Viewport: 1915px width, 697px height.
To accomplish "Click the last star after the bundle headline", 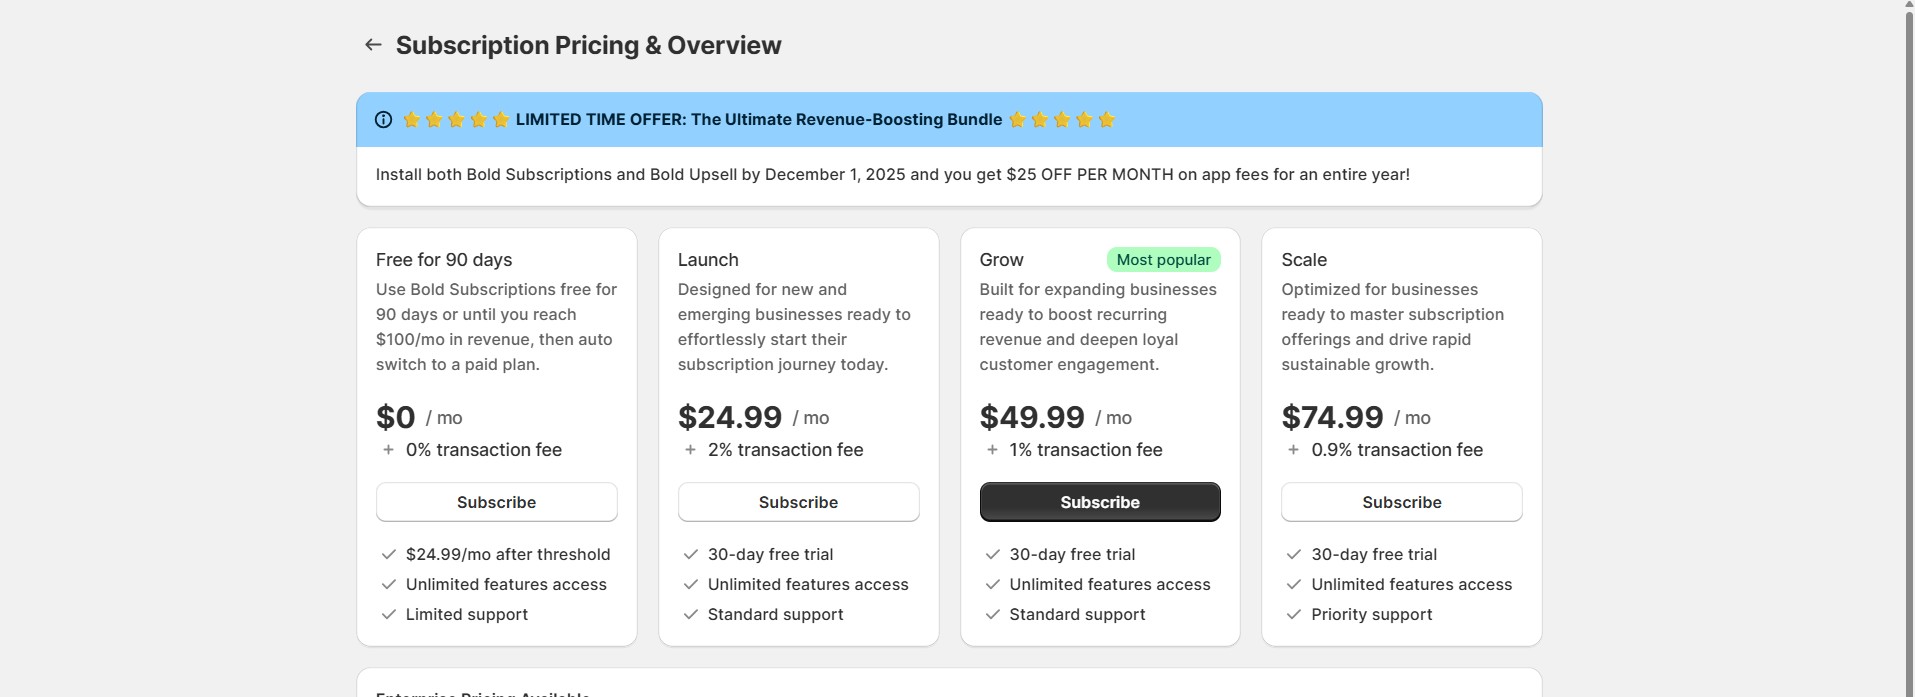I will (x=1106, y=119).
